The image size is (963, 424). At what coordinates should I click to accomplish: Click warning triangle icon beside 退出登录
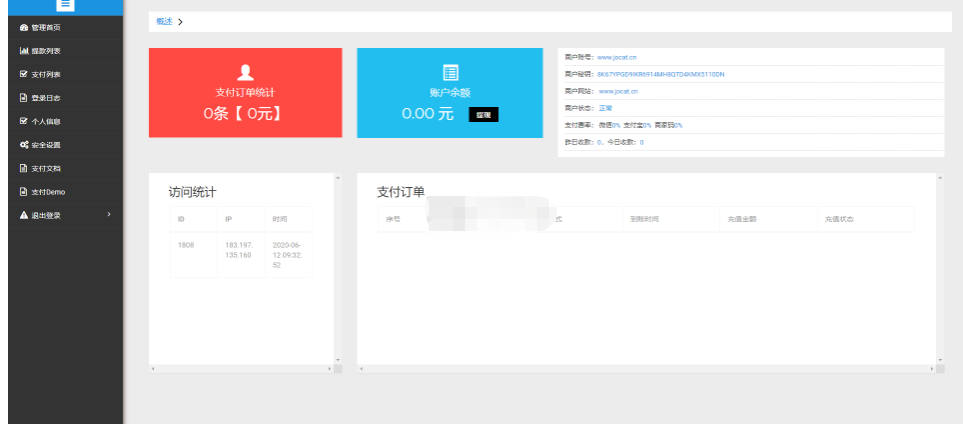click(24, 215)
